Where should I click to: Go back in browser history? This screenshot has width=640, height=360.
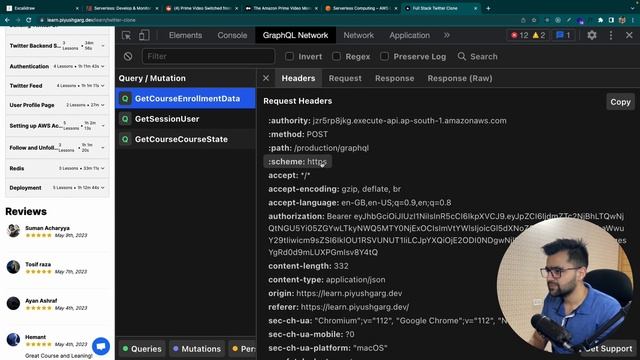click(x=7, y=20)
